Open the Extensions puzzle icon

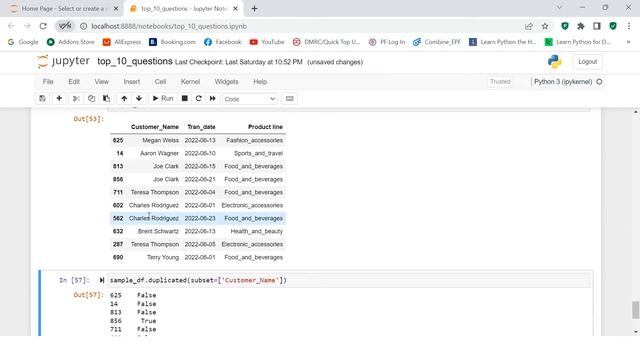pos(581,26)
